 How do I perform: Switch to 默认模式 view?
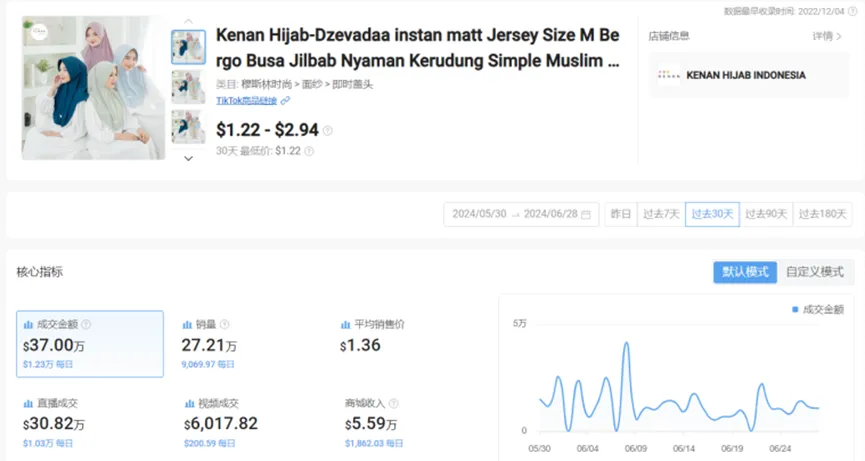click(744, 272)
